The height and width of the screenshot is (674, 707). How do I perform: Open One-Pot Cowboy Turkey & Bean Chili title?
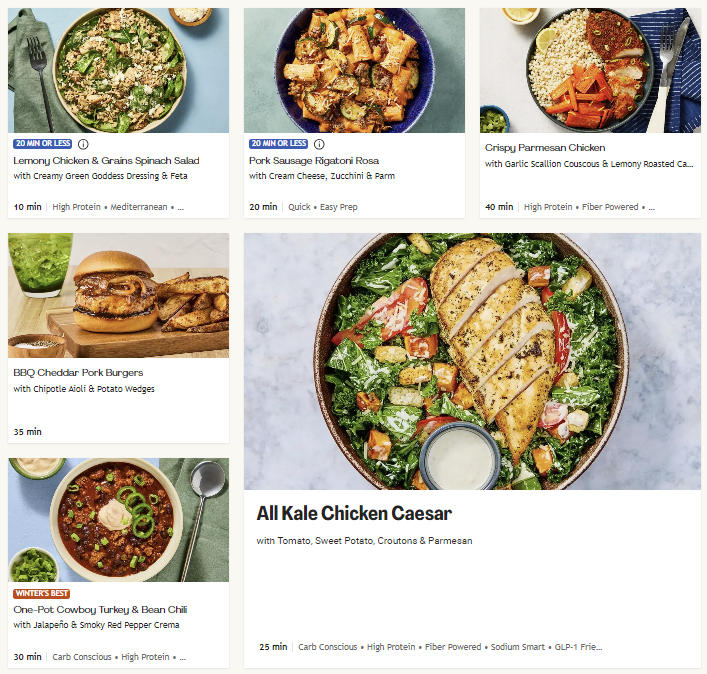(101, 609)
